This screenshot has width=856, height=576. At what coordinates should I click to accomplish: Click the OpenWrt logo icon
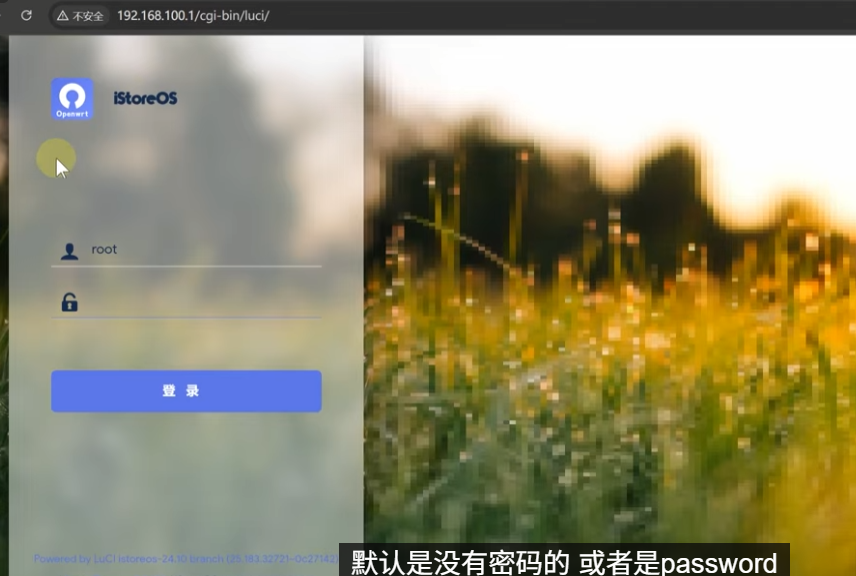72,99
